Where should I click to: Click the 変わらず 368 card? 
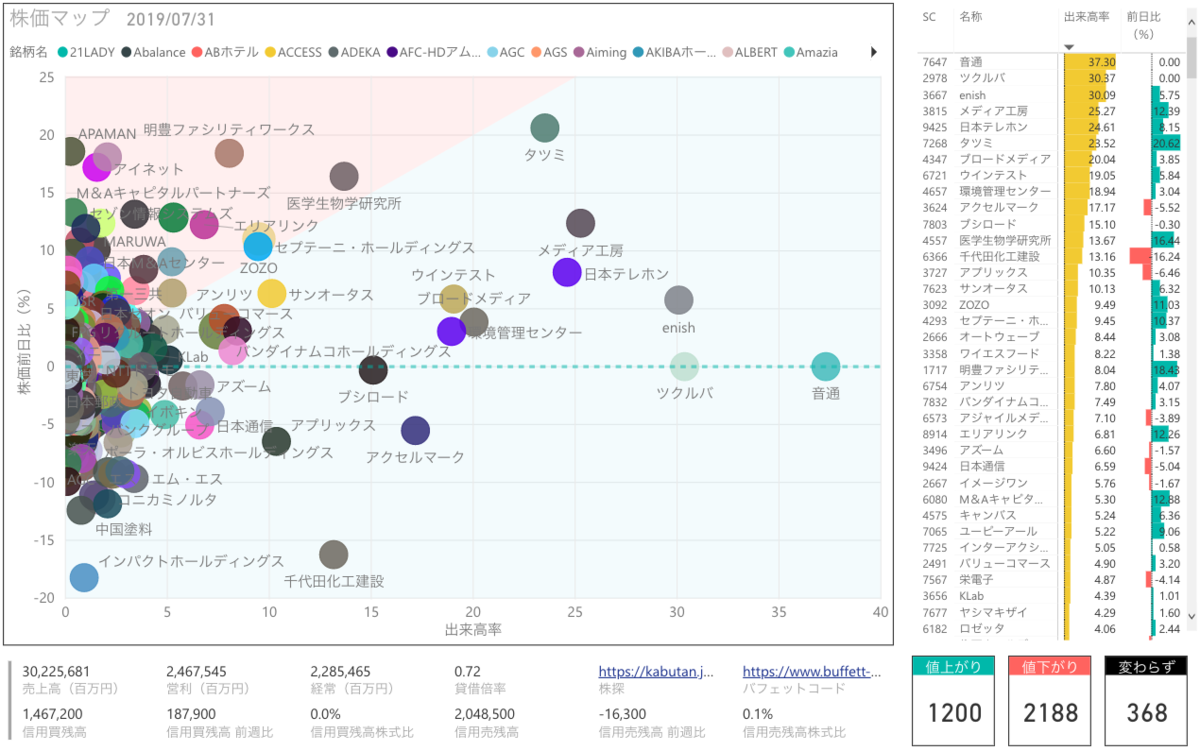(1146, 701)
